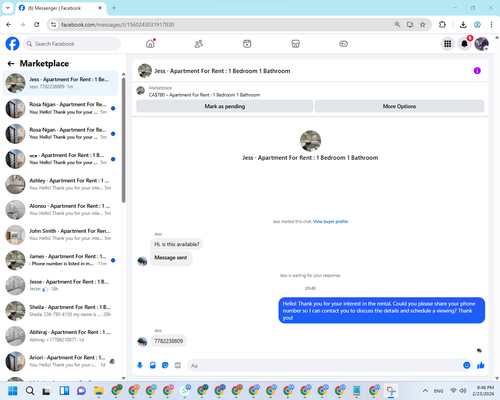
Task: Click the browser reload button
Action: click(x=37, y=25)
